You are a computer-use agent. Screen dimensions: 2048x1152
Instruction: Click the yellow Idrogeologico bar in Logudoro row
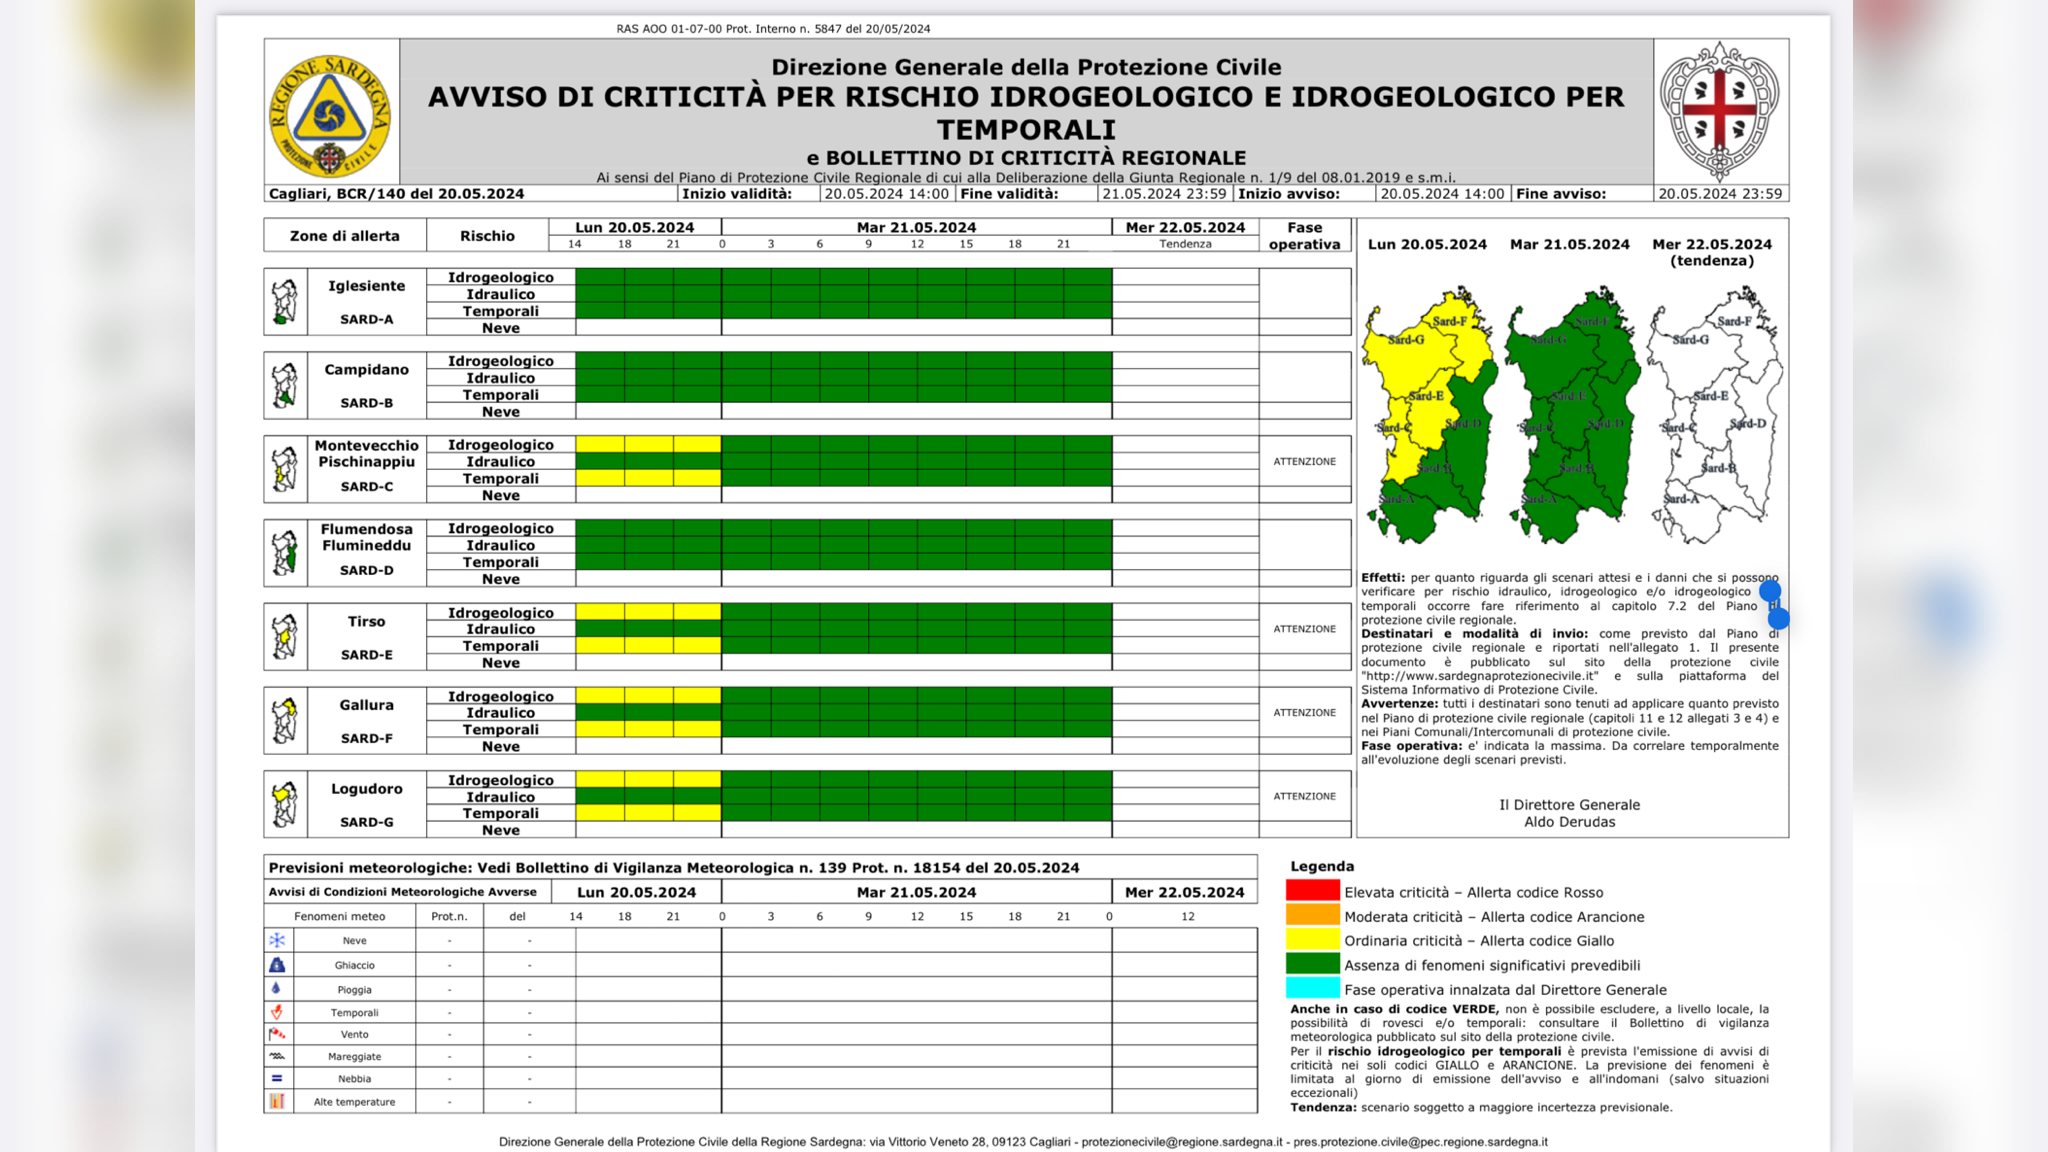click(648, 780)
